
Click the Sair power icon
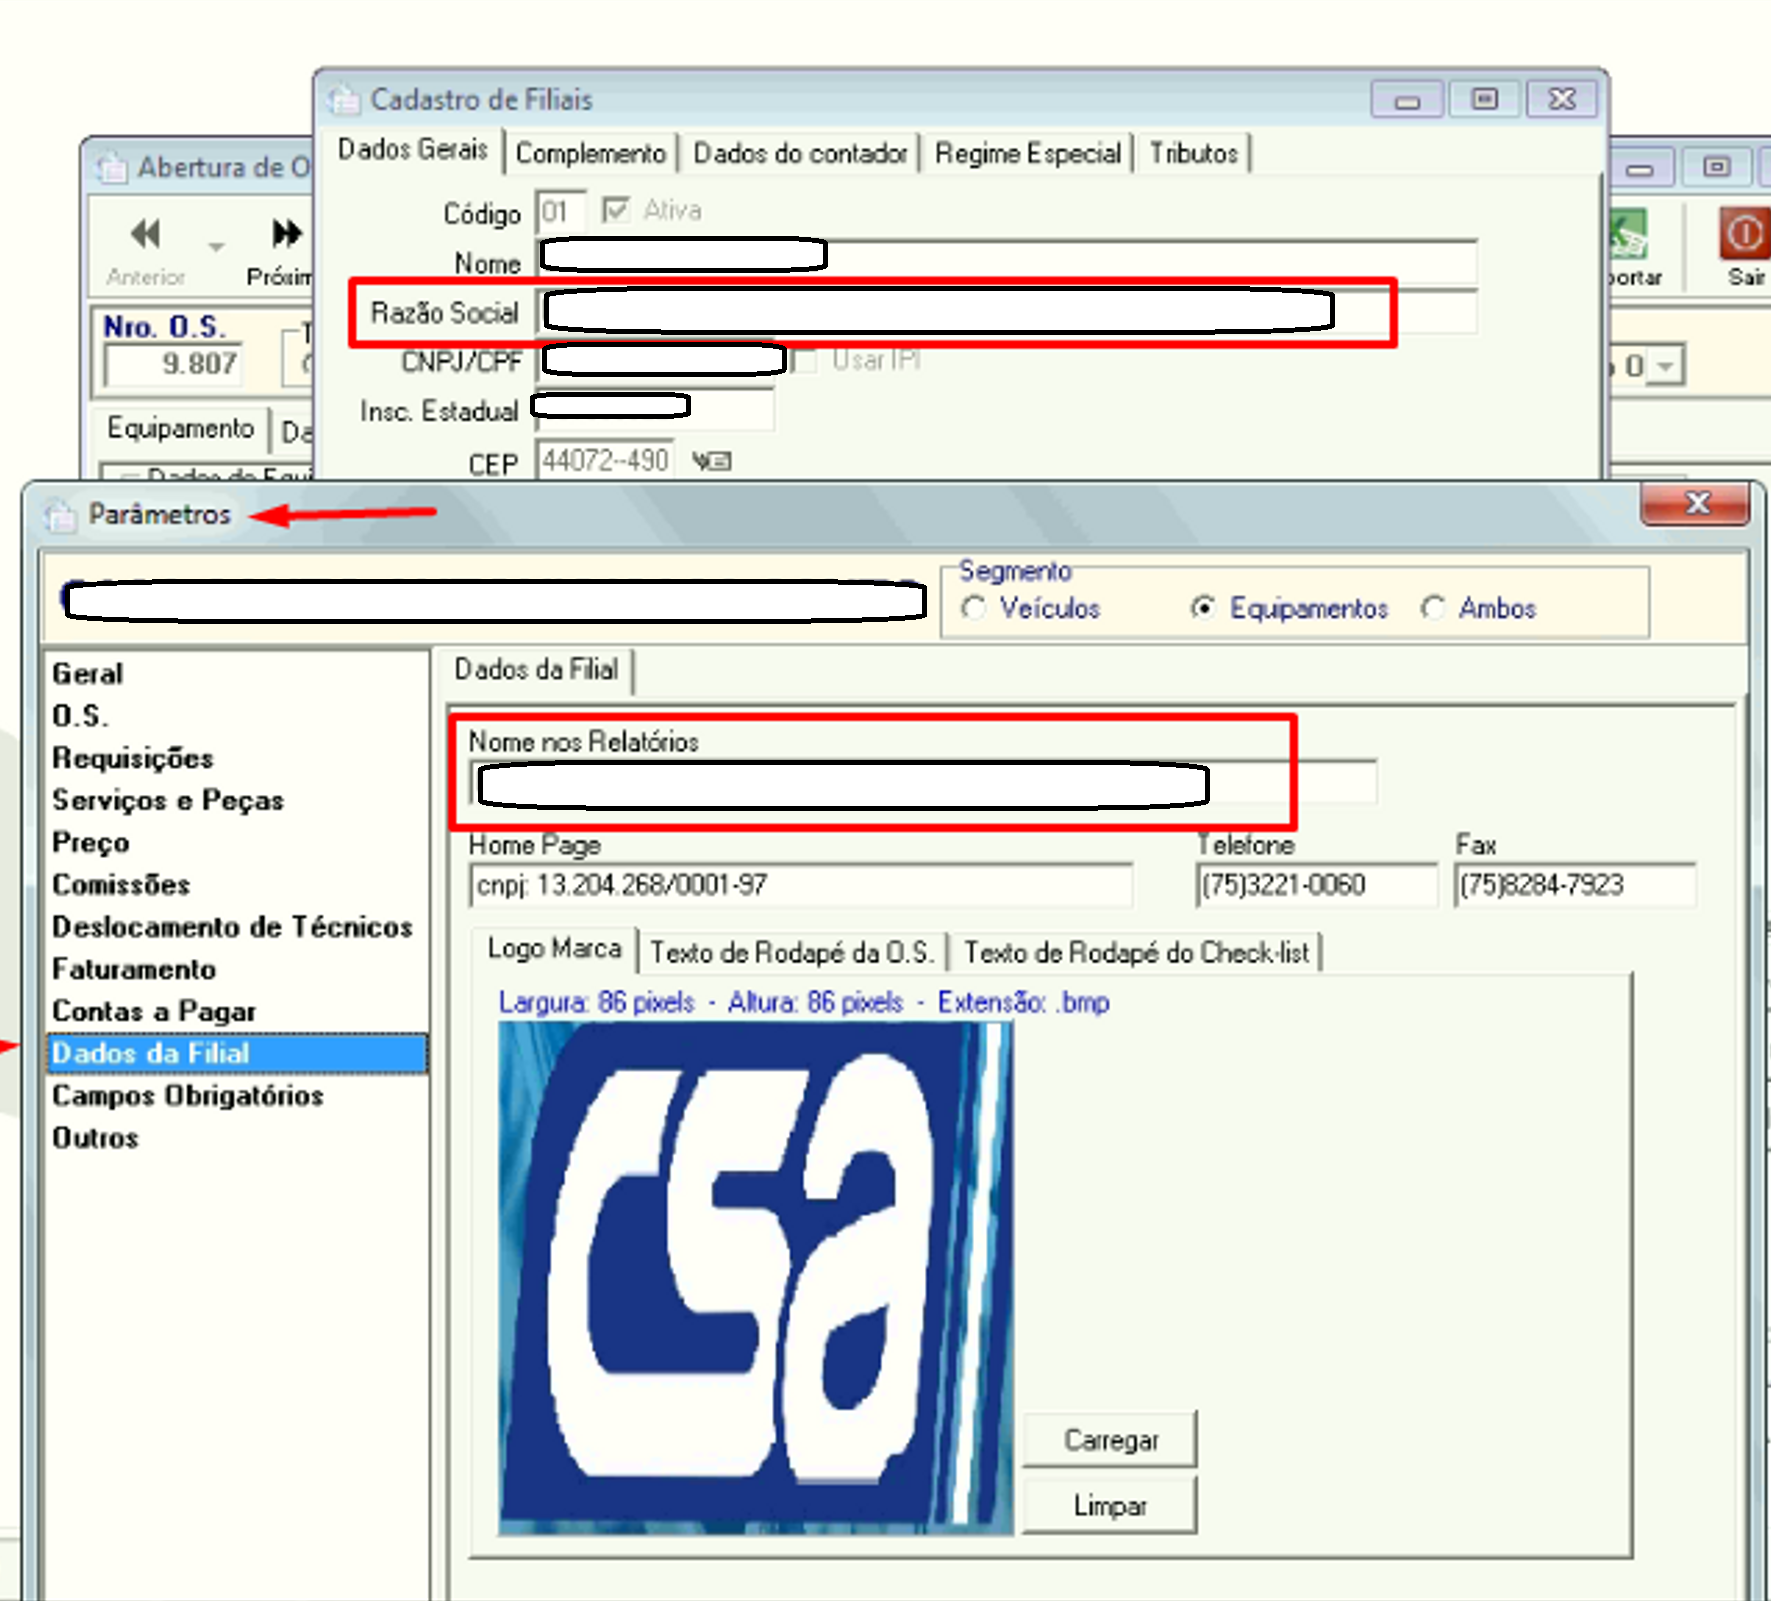1745,234
